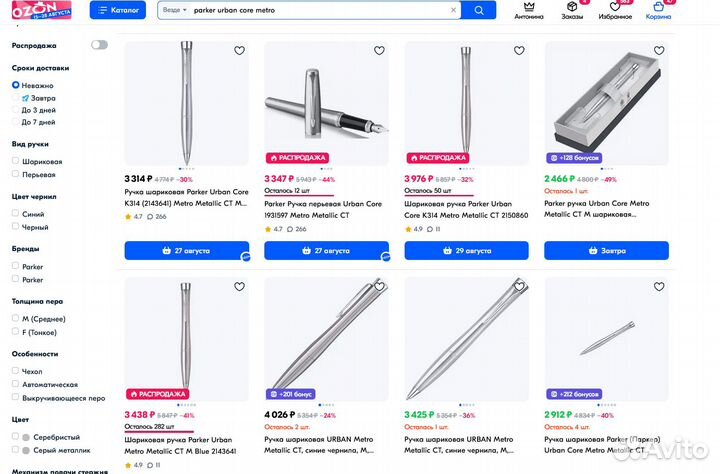
Task: Open the Ozon home logo
Action: (35, 9)
